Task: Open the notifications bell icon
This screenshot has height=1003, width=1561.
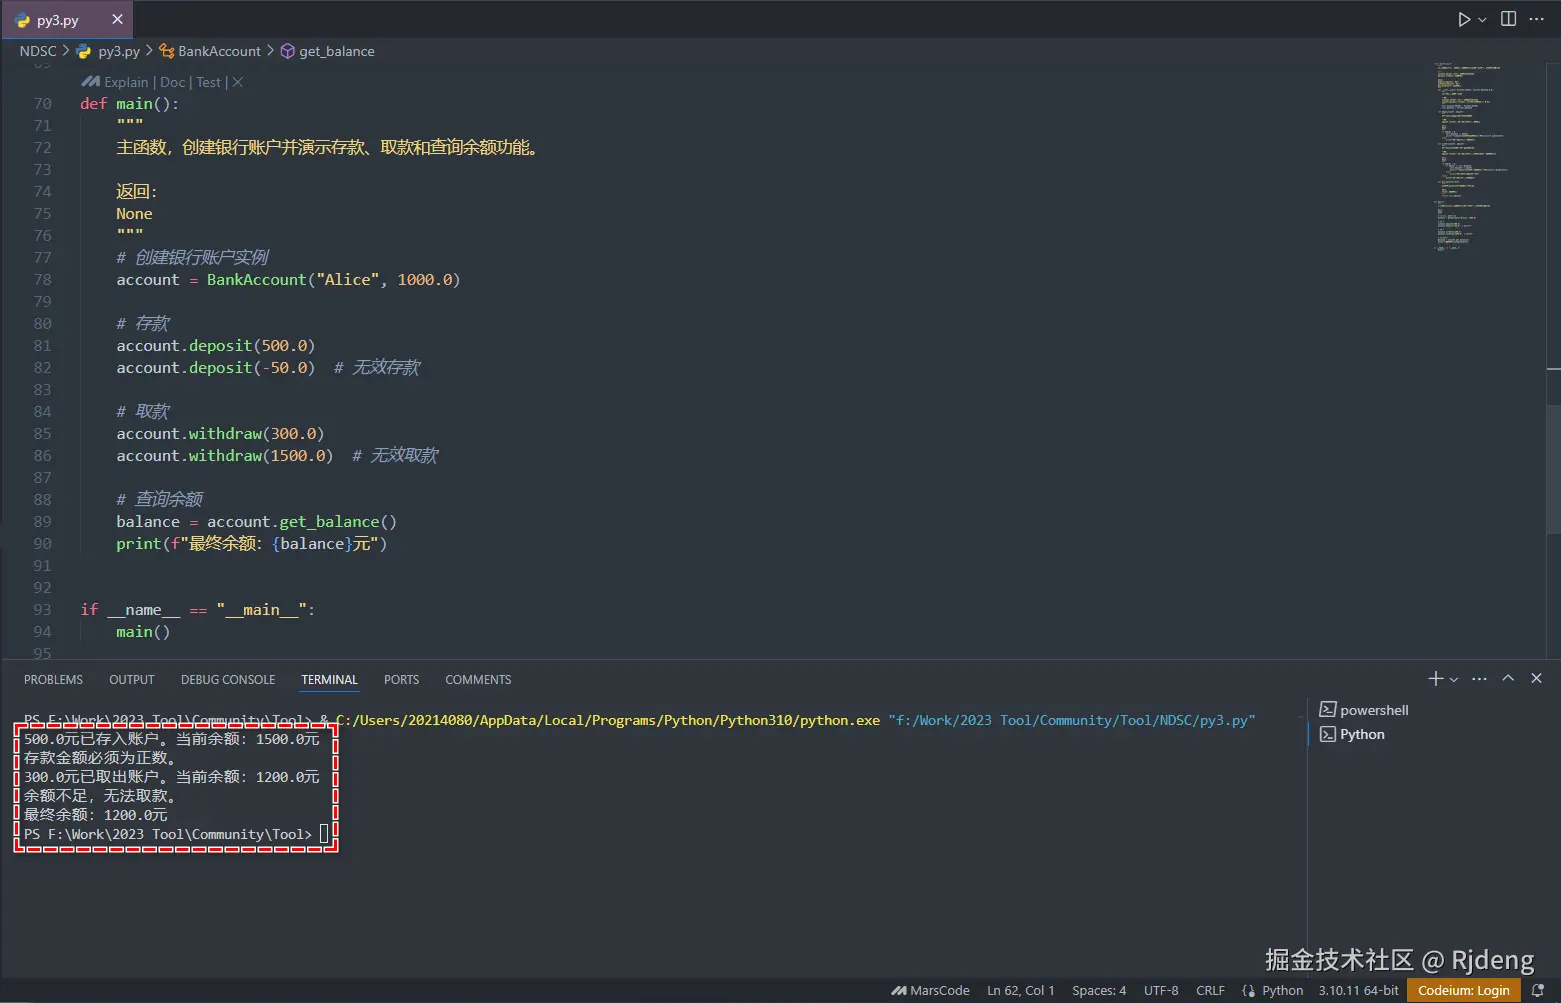Action: point(1538,990)
